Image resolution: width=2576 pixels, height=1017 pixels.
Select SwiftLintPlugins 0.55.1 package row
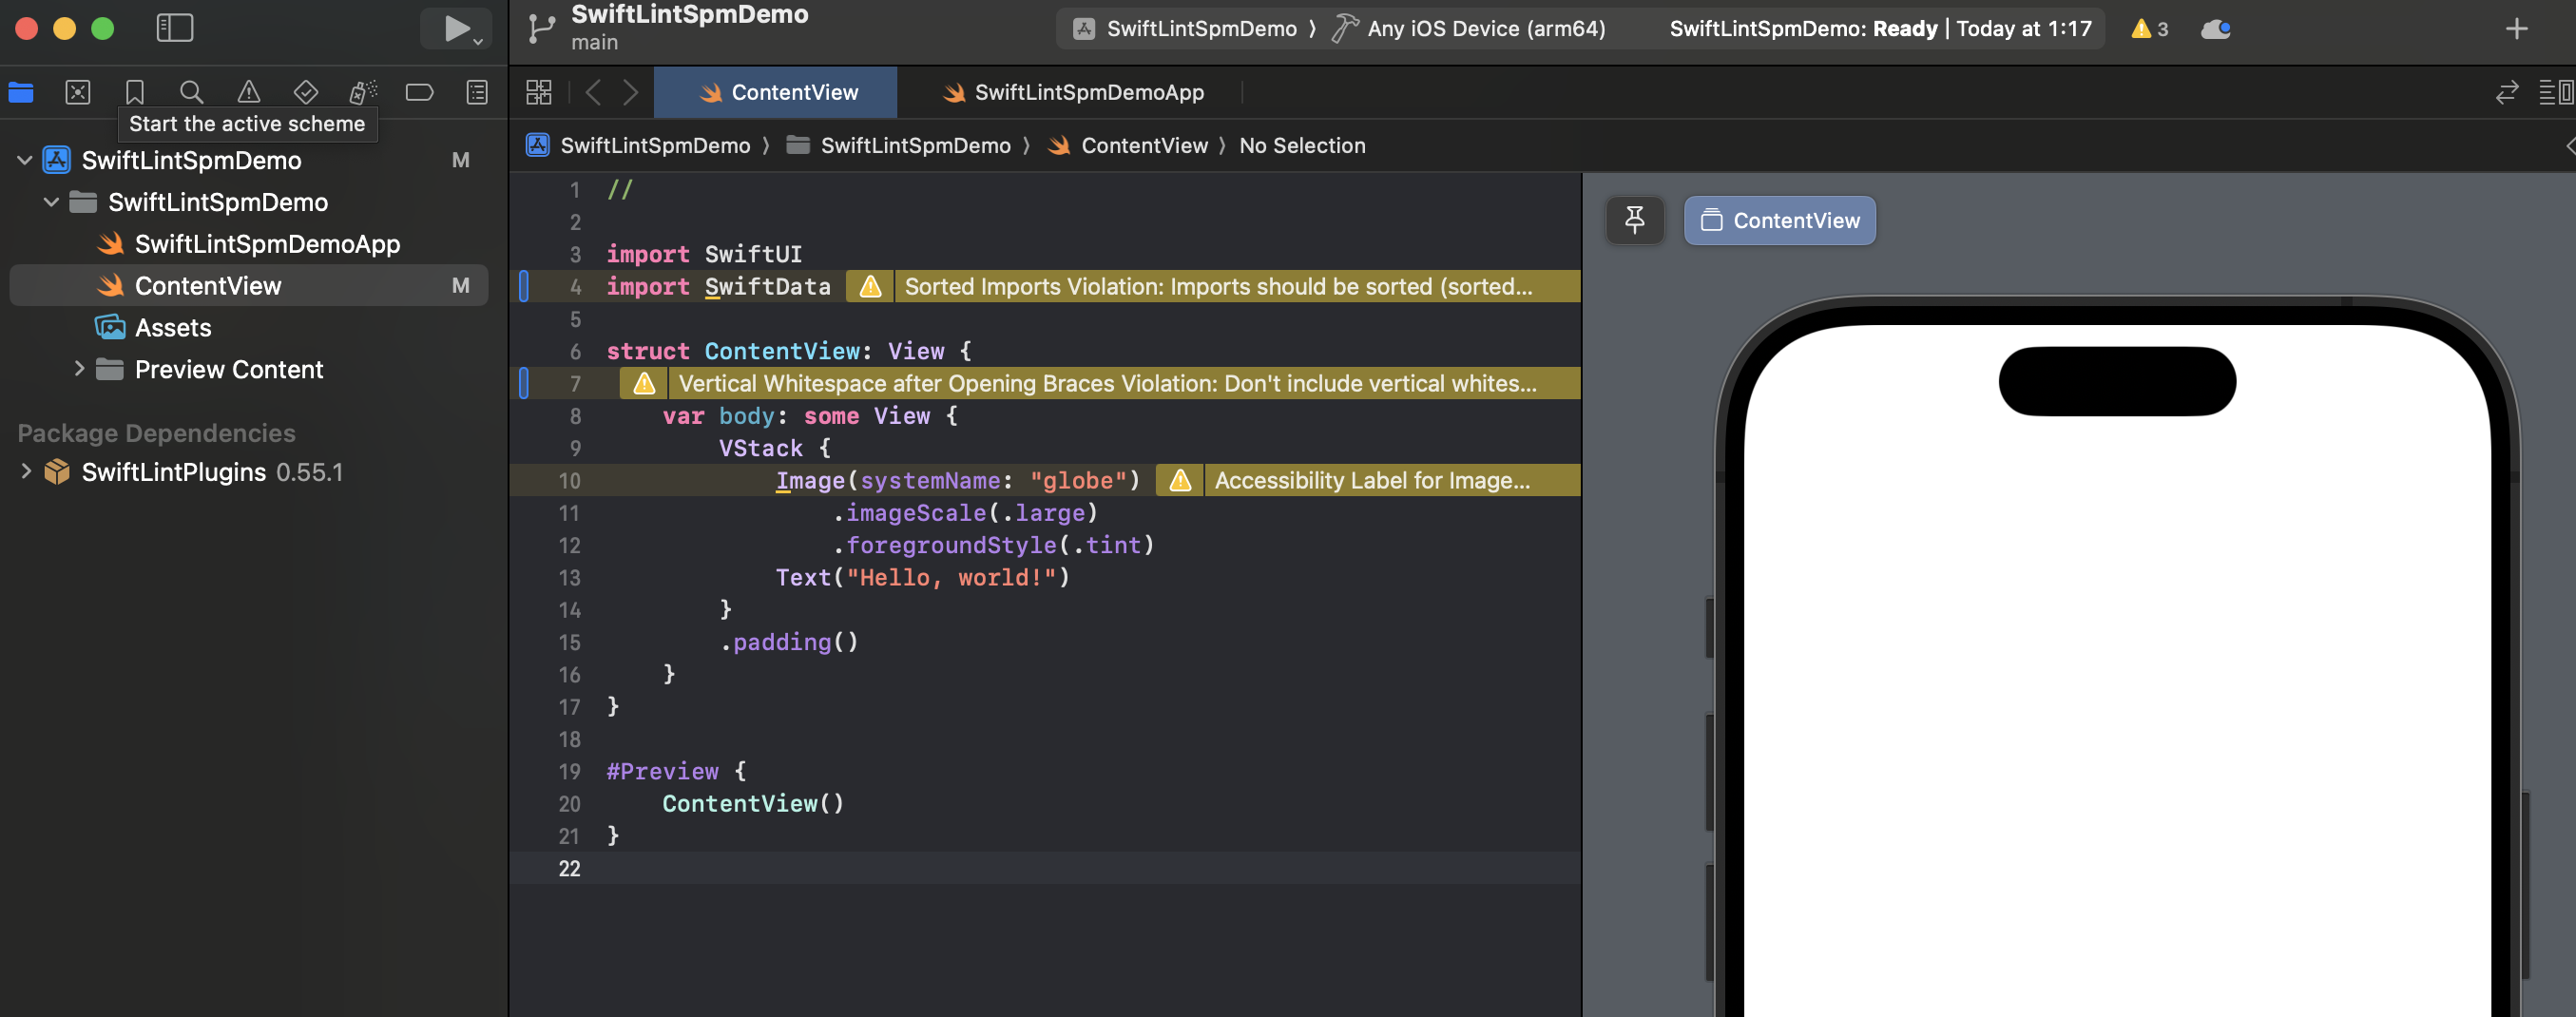click(x=248, y=471)
